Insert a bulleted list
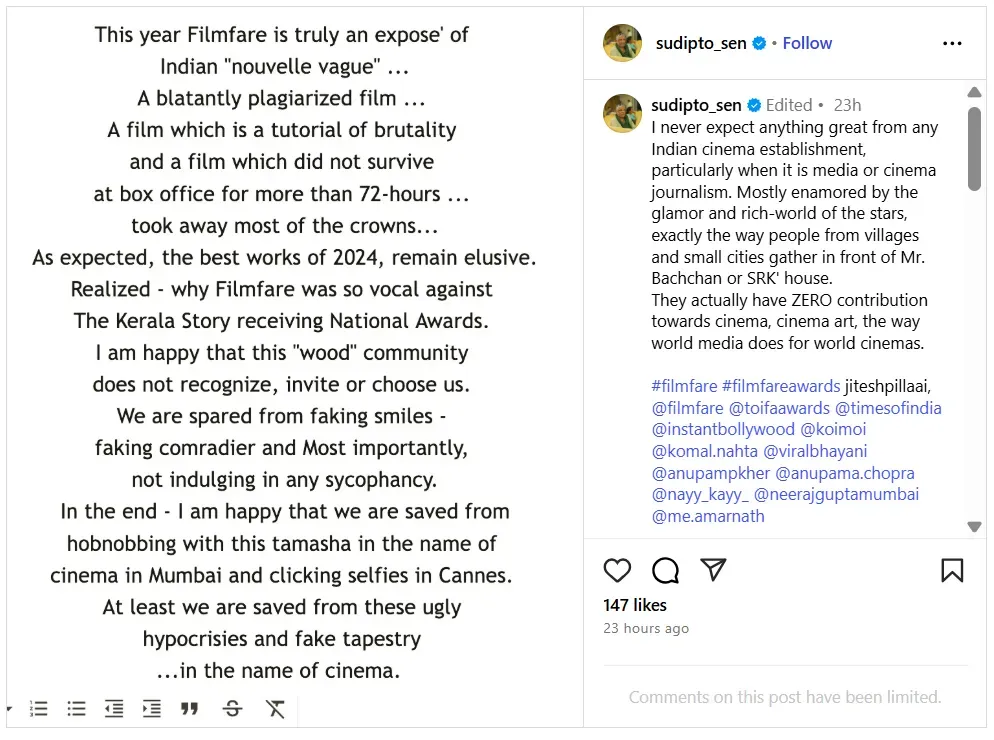 click(x=77, y=709)
